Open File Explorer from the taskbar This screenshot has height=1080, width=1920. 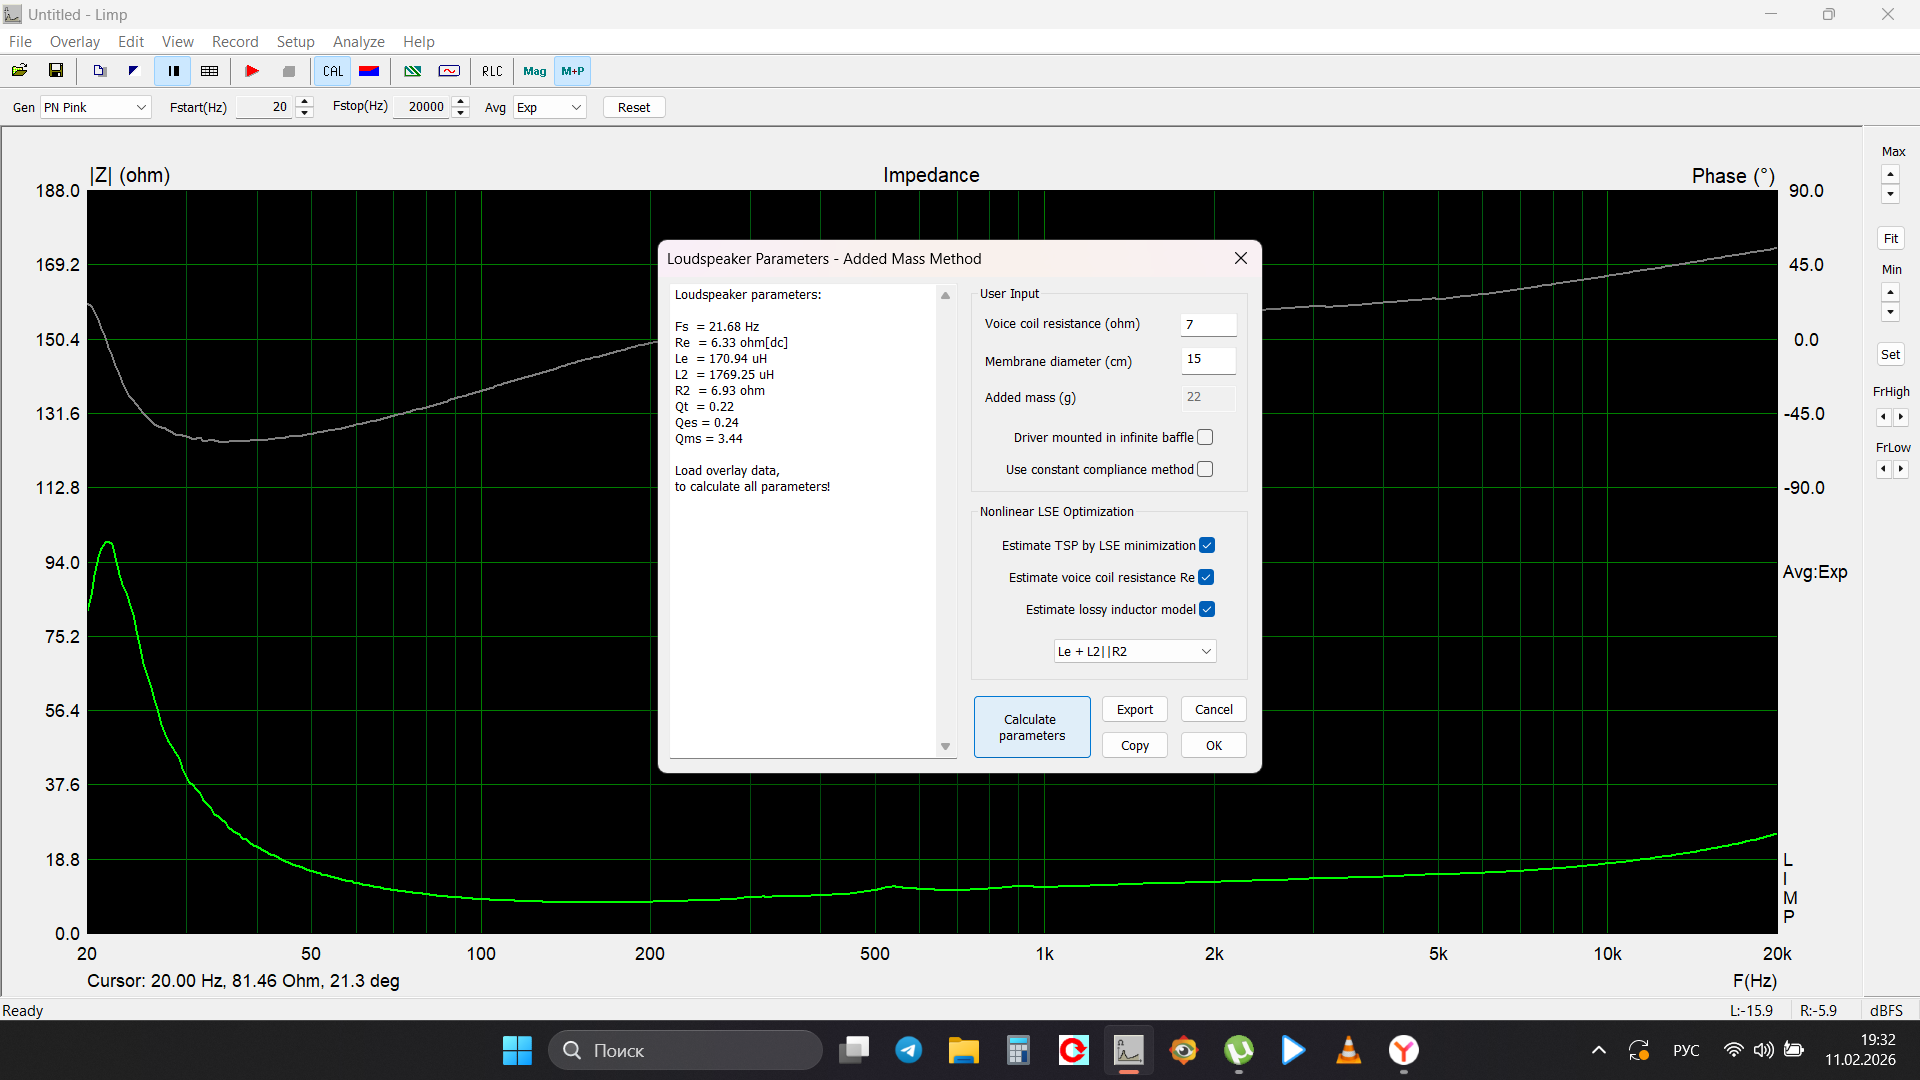(x=963, y=1050)
